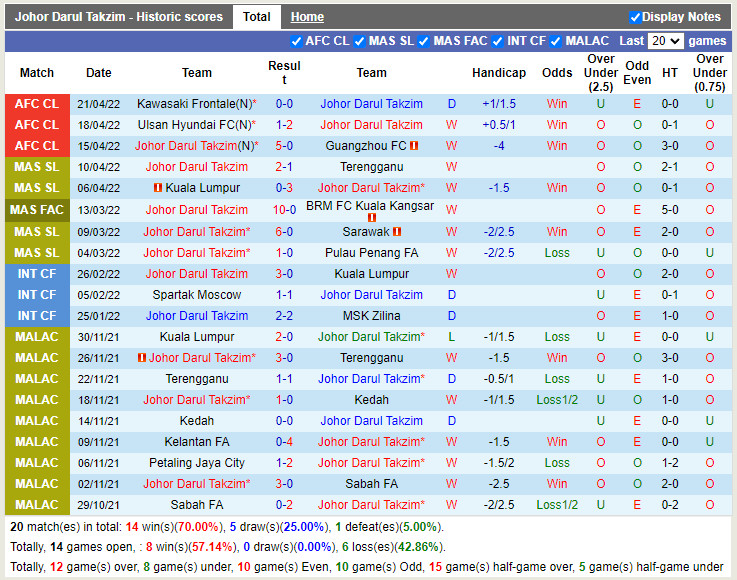Image resolution: width=737 pixels, height=580 pixels.
Task: Click the red card icon beside Kuala Lumpur 06/04/22
Action: click(x=158, y=188)
